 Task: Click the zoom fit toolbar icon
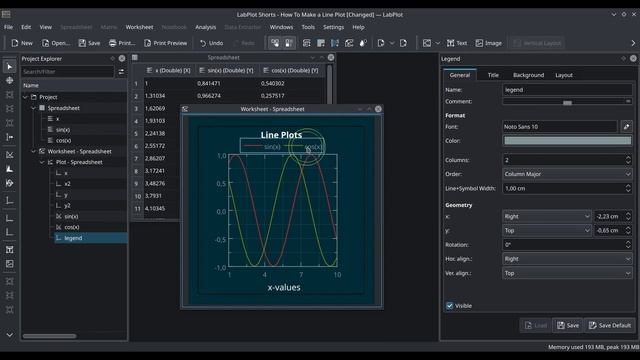tap(427, 43)
